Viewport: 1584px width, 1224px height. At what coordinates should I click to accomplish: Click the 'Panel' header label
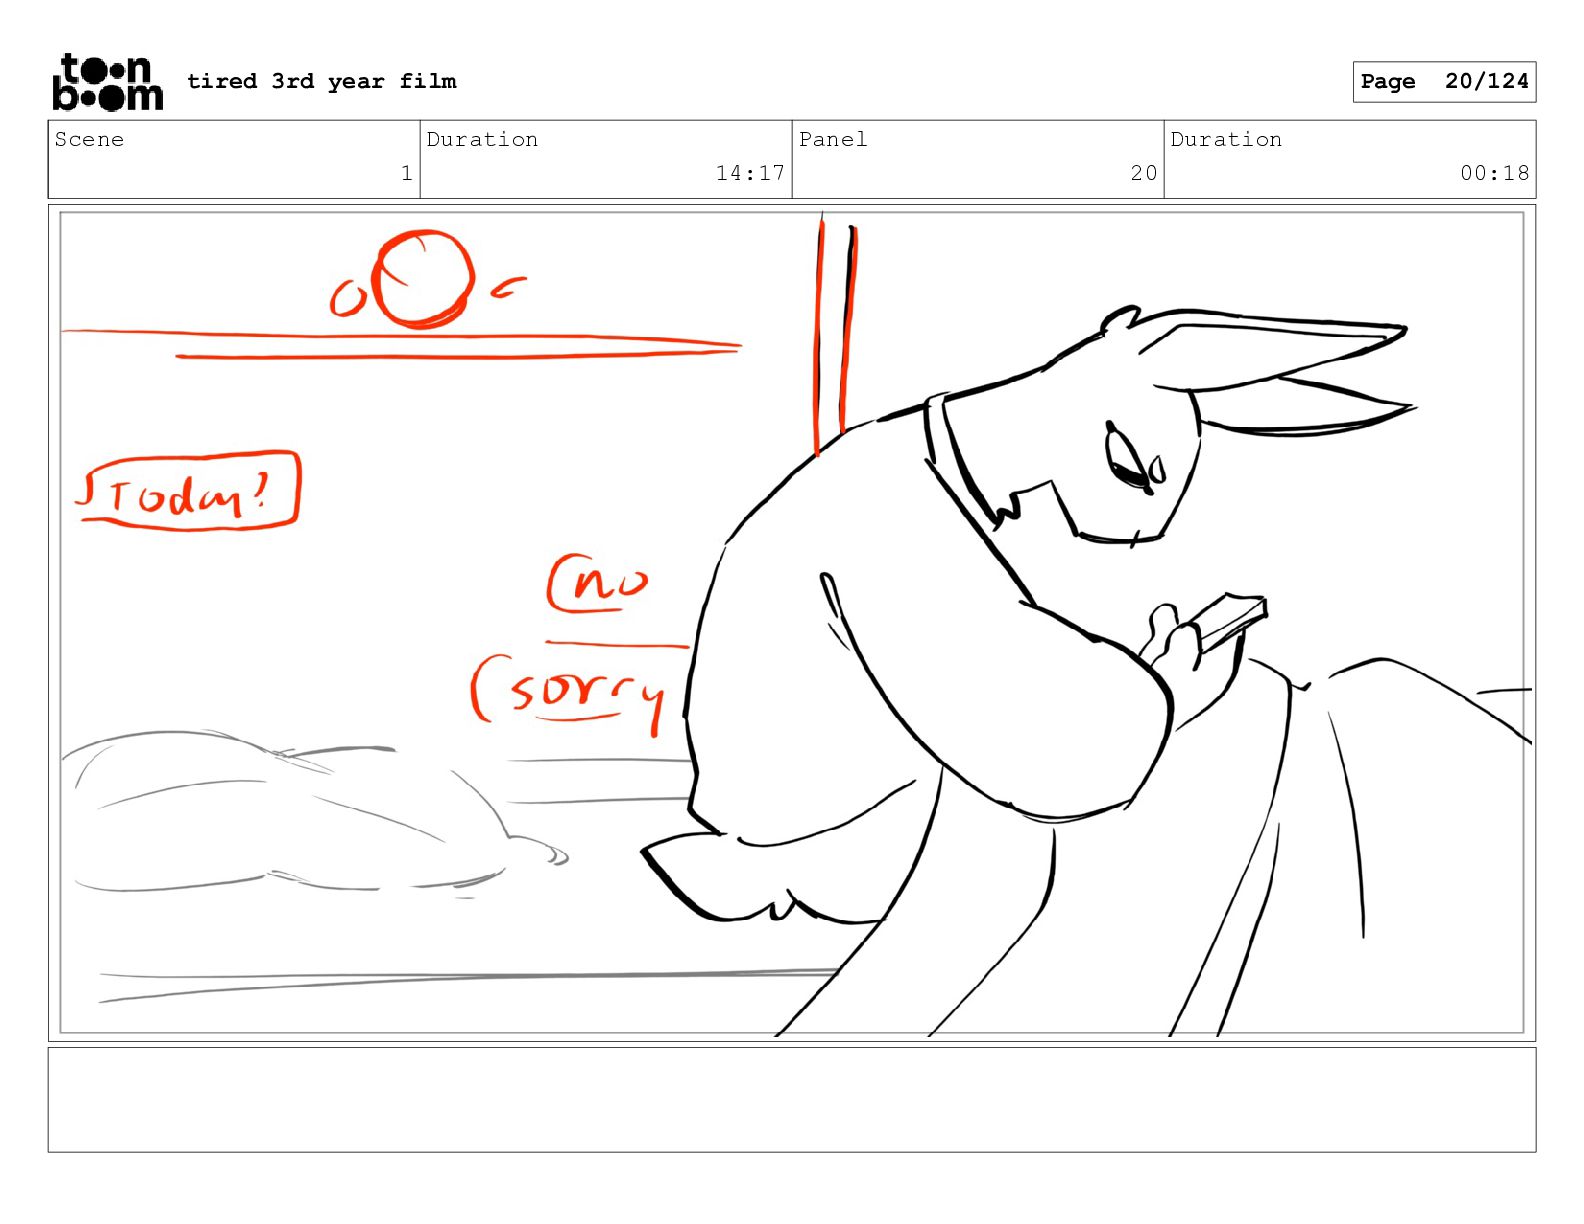pos(833,139)
